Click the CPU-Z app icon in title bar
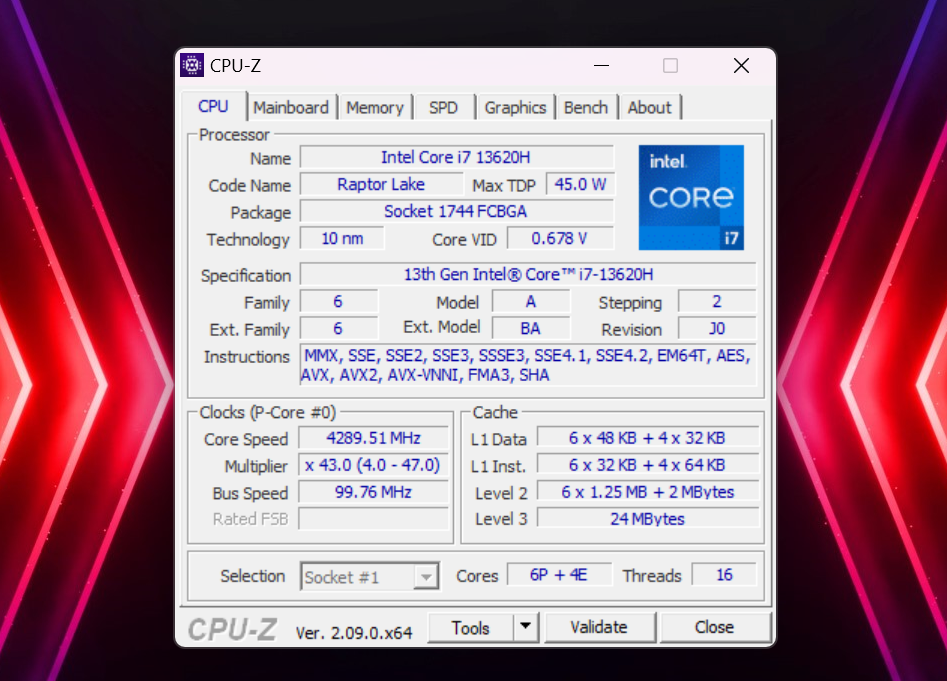This screenshot has height=681, width=947. 192,65
